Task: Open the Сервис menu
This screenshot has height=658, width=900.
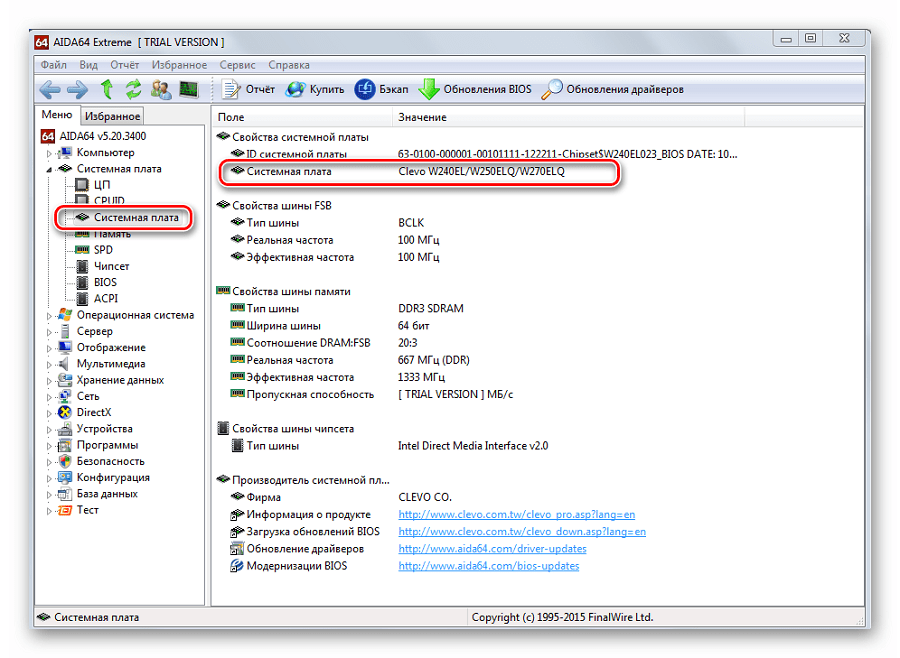Action: [x=237, y=65]
